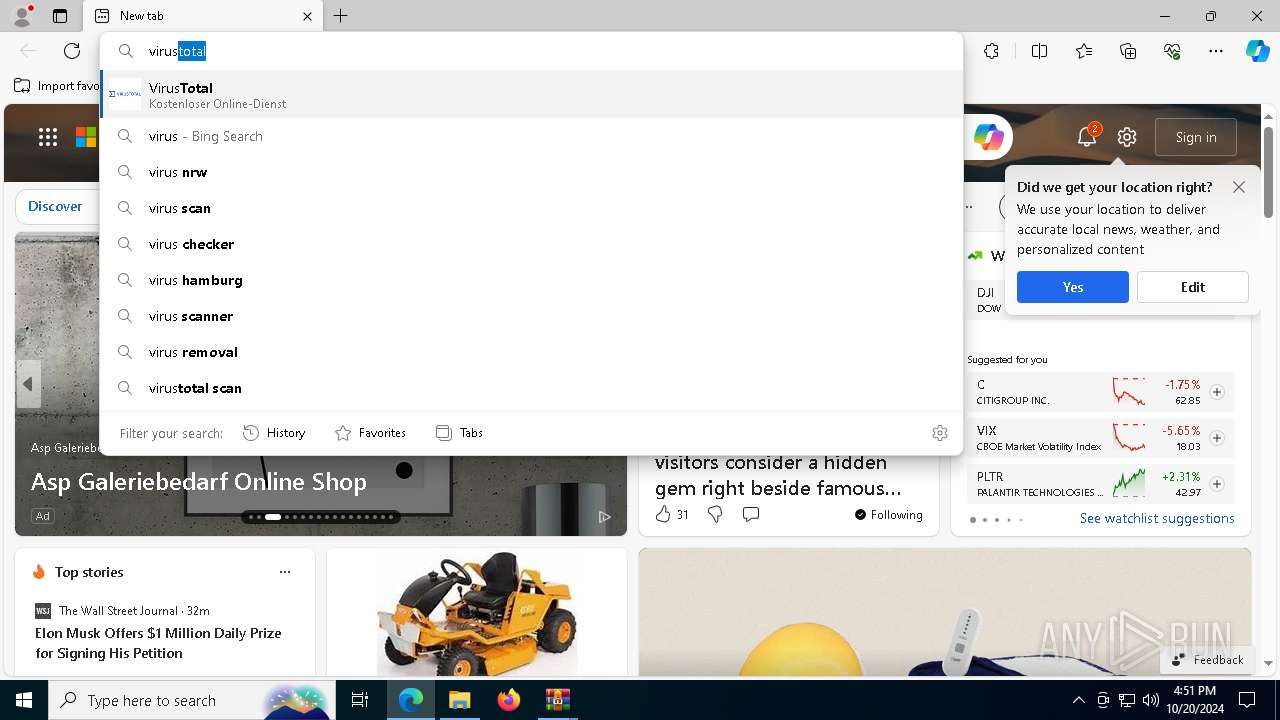
Task: Open the Collections icon
Action: pyautogui.click(x=1128, y=51)
